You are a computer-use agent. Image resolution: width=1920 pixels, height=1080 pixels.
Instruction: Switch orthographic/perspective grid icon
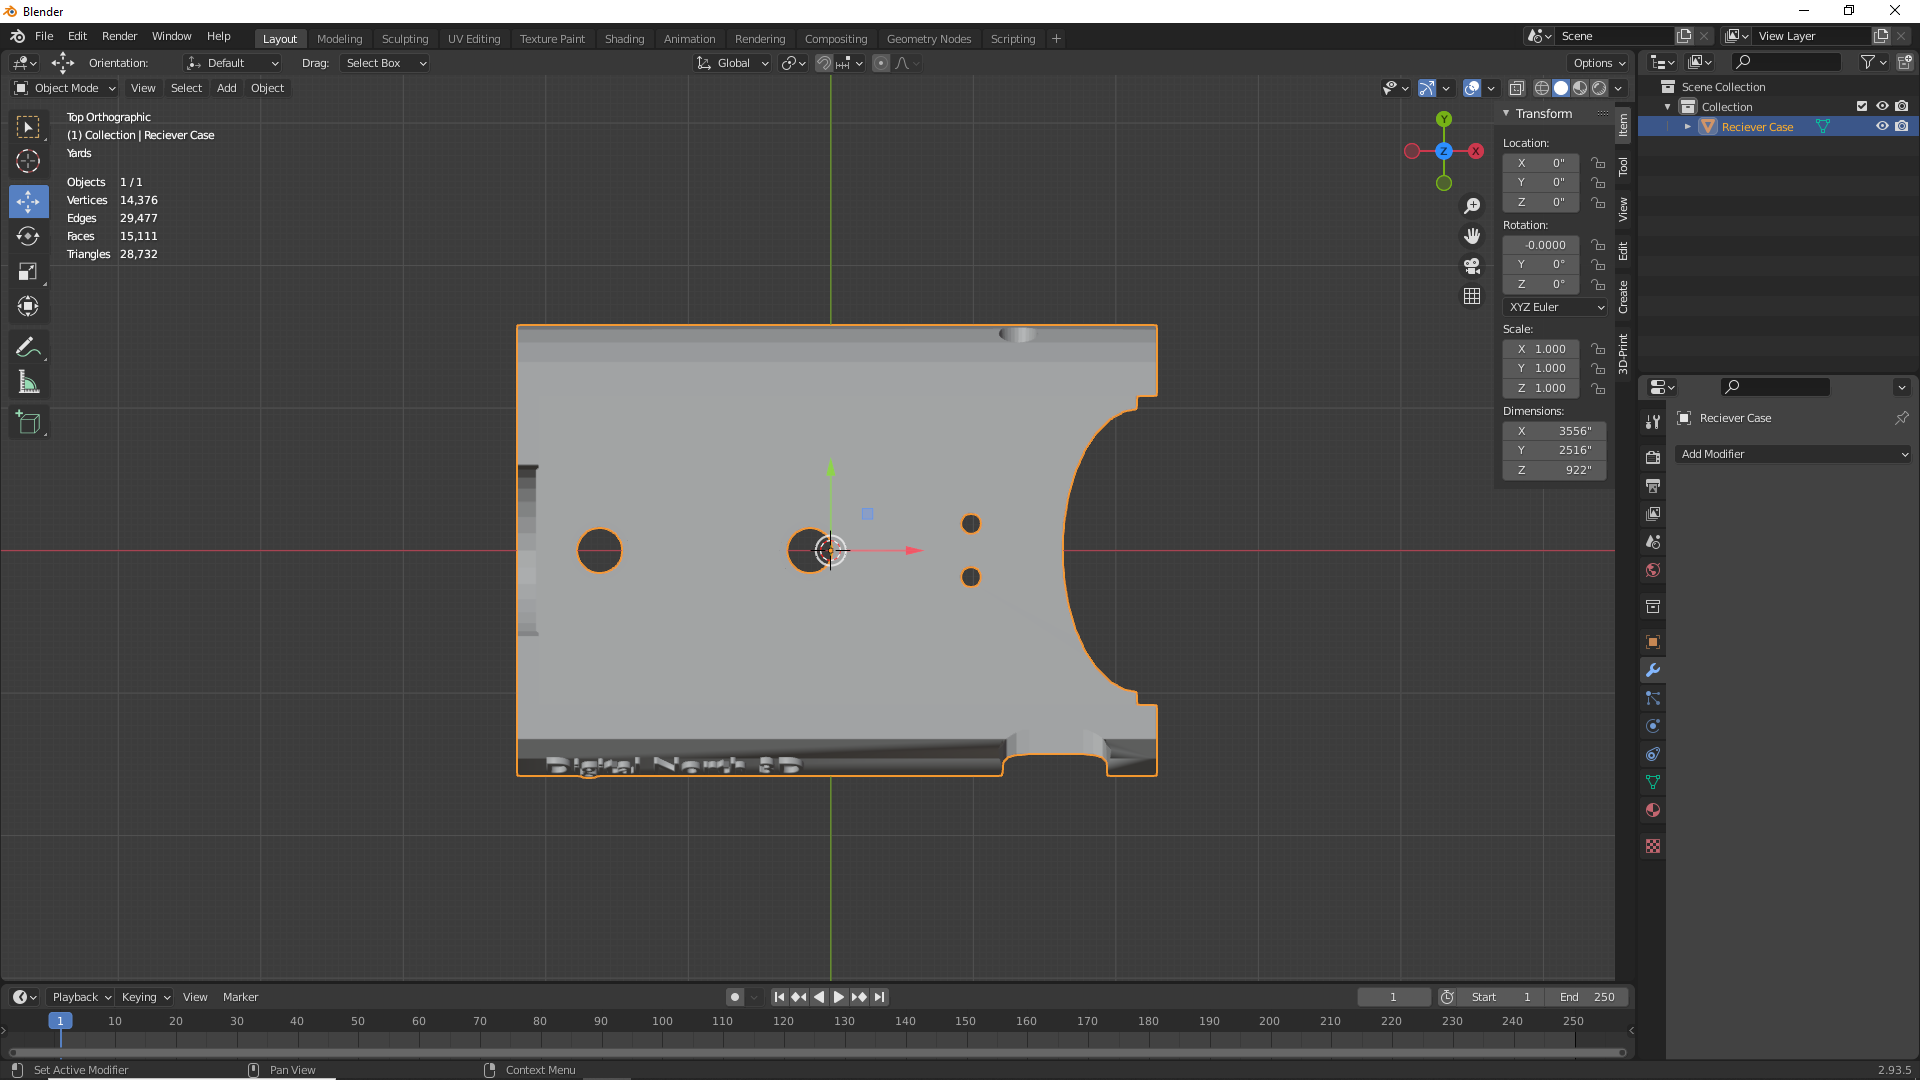1472,296
